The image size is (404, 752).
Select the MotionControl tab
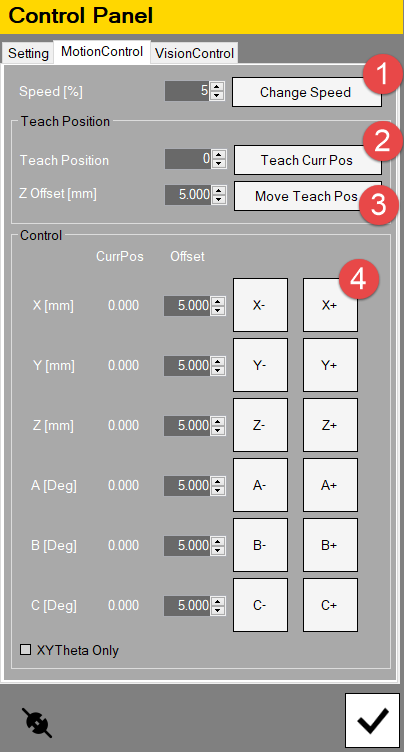click(x=102, y=52)
